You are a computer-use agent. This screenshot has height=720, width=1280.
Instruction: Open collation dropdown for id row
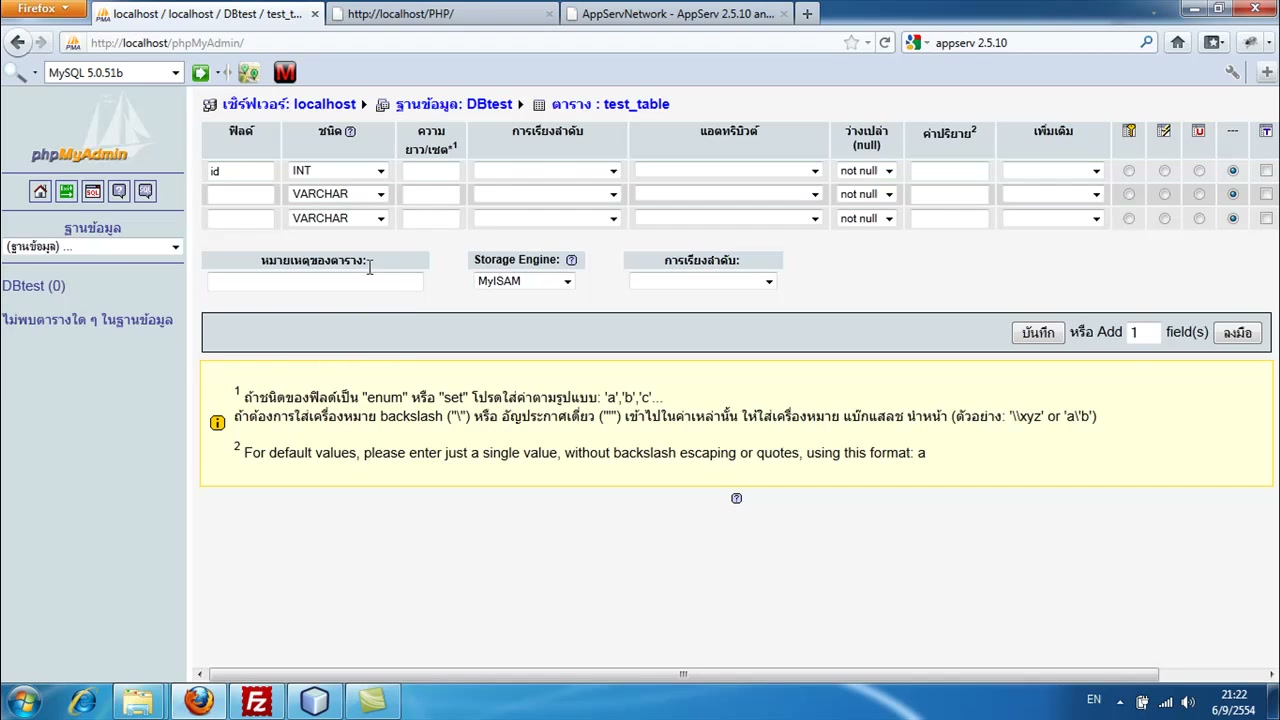[547, 171]
